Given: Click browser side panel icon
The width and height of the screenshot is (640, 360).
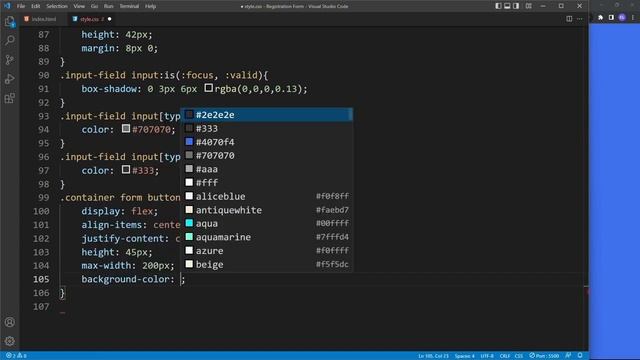Looking at the screenshot, I should (611, 18).
